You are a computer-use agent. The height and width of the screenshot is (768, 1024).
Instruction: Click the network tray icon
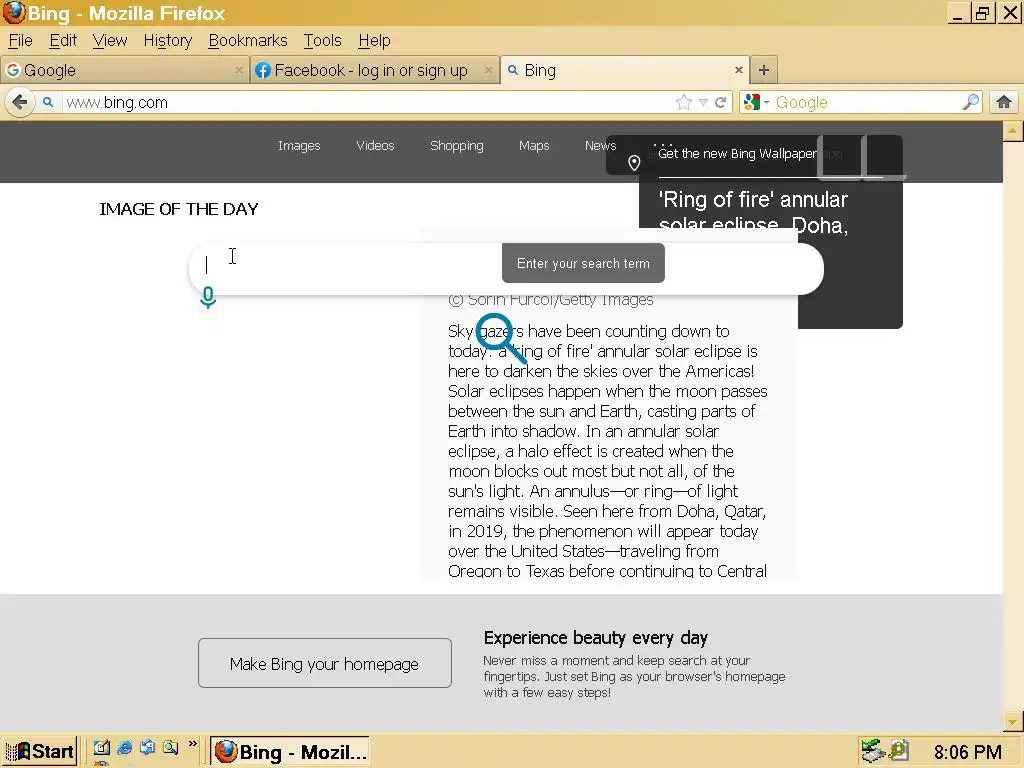[x=872, y=751]
